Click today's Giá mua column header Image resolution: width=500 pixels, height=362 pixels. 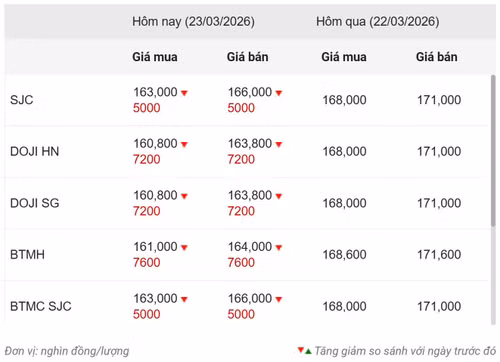[155, 57]
